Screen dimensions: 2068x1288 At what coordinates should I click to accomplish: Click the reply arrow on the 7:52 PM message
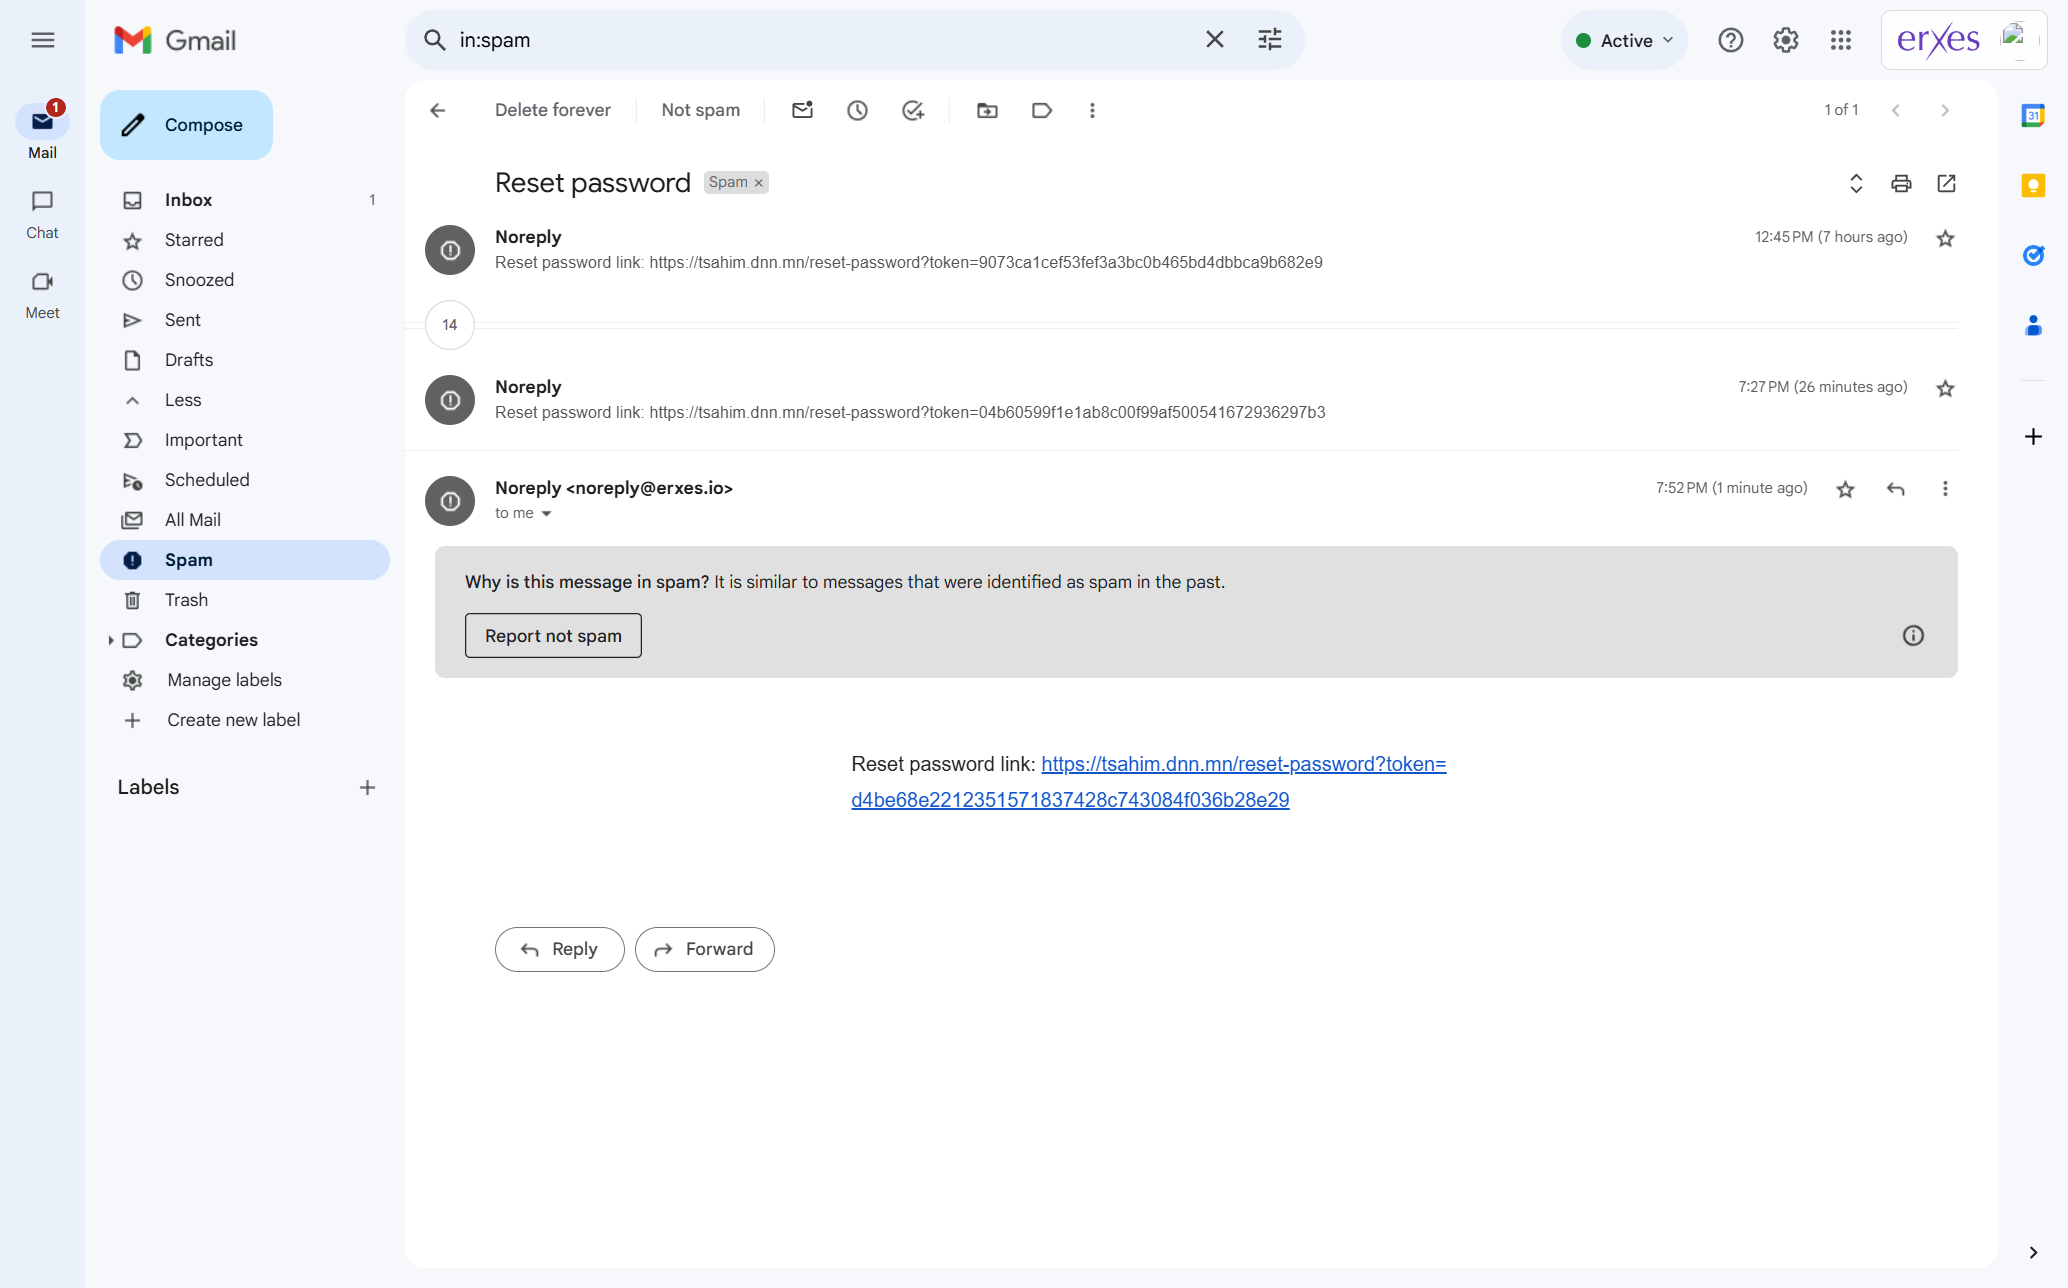(x=1895, y=489)
